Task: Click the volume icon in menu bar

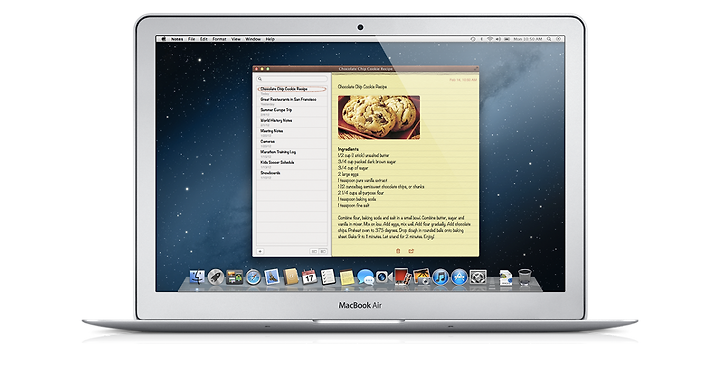Action: point(498,39)
